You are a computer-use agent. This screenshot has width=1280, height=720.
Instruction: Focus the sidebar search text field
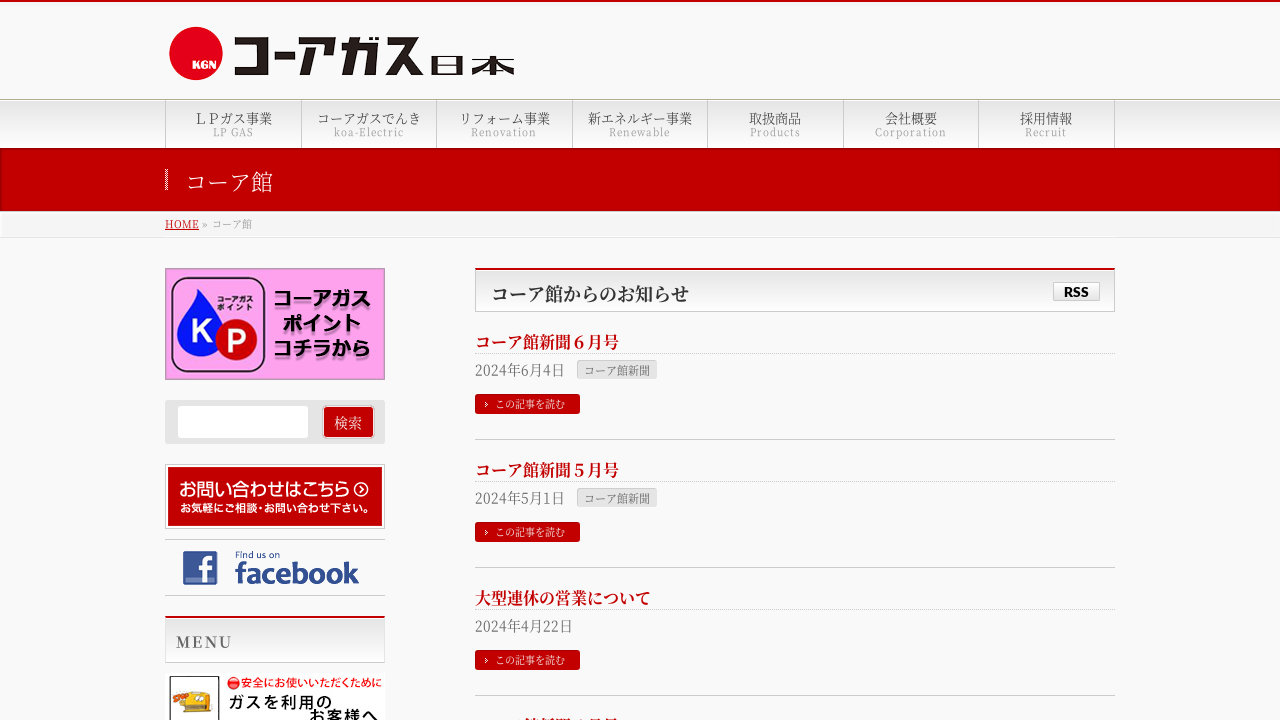click(x=243, y=422)
